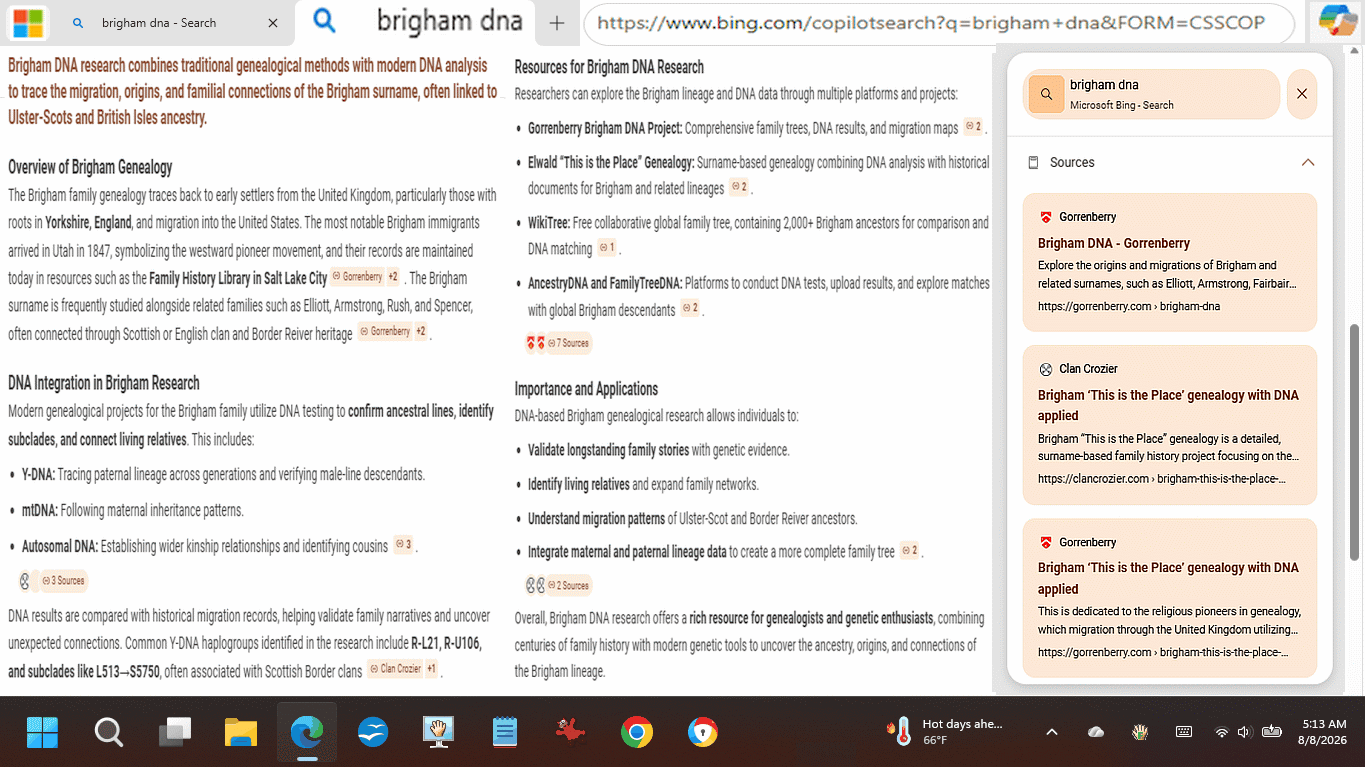Viewport: 1365px width, 767px height.
Task: Click 'Identify living relatives' bullet text
Action: tap(579, 484)
